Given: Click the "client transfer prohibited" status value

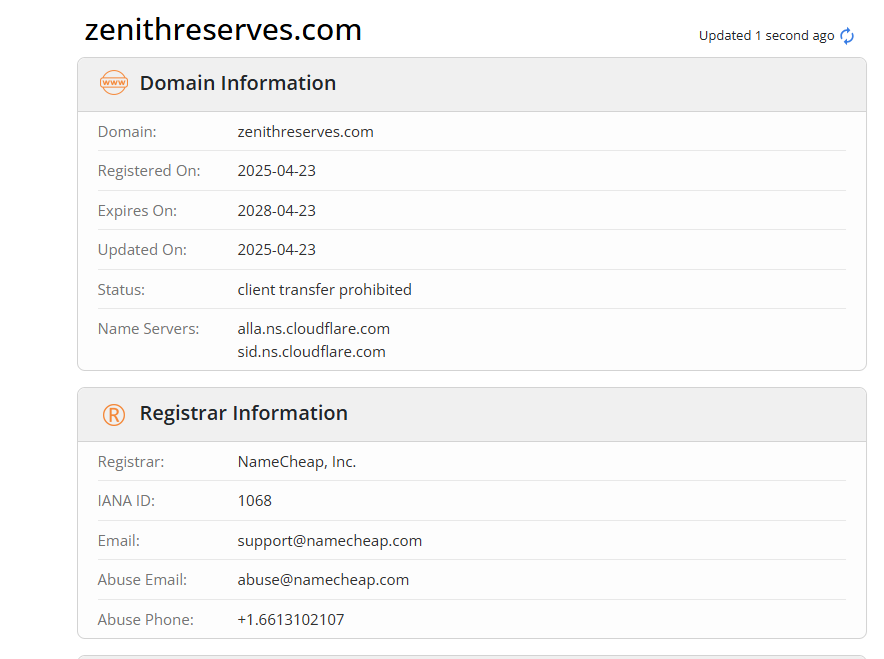Looking at the screenshot, I should pyautogui.click(x=324, y=290).
